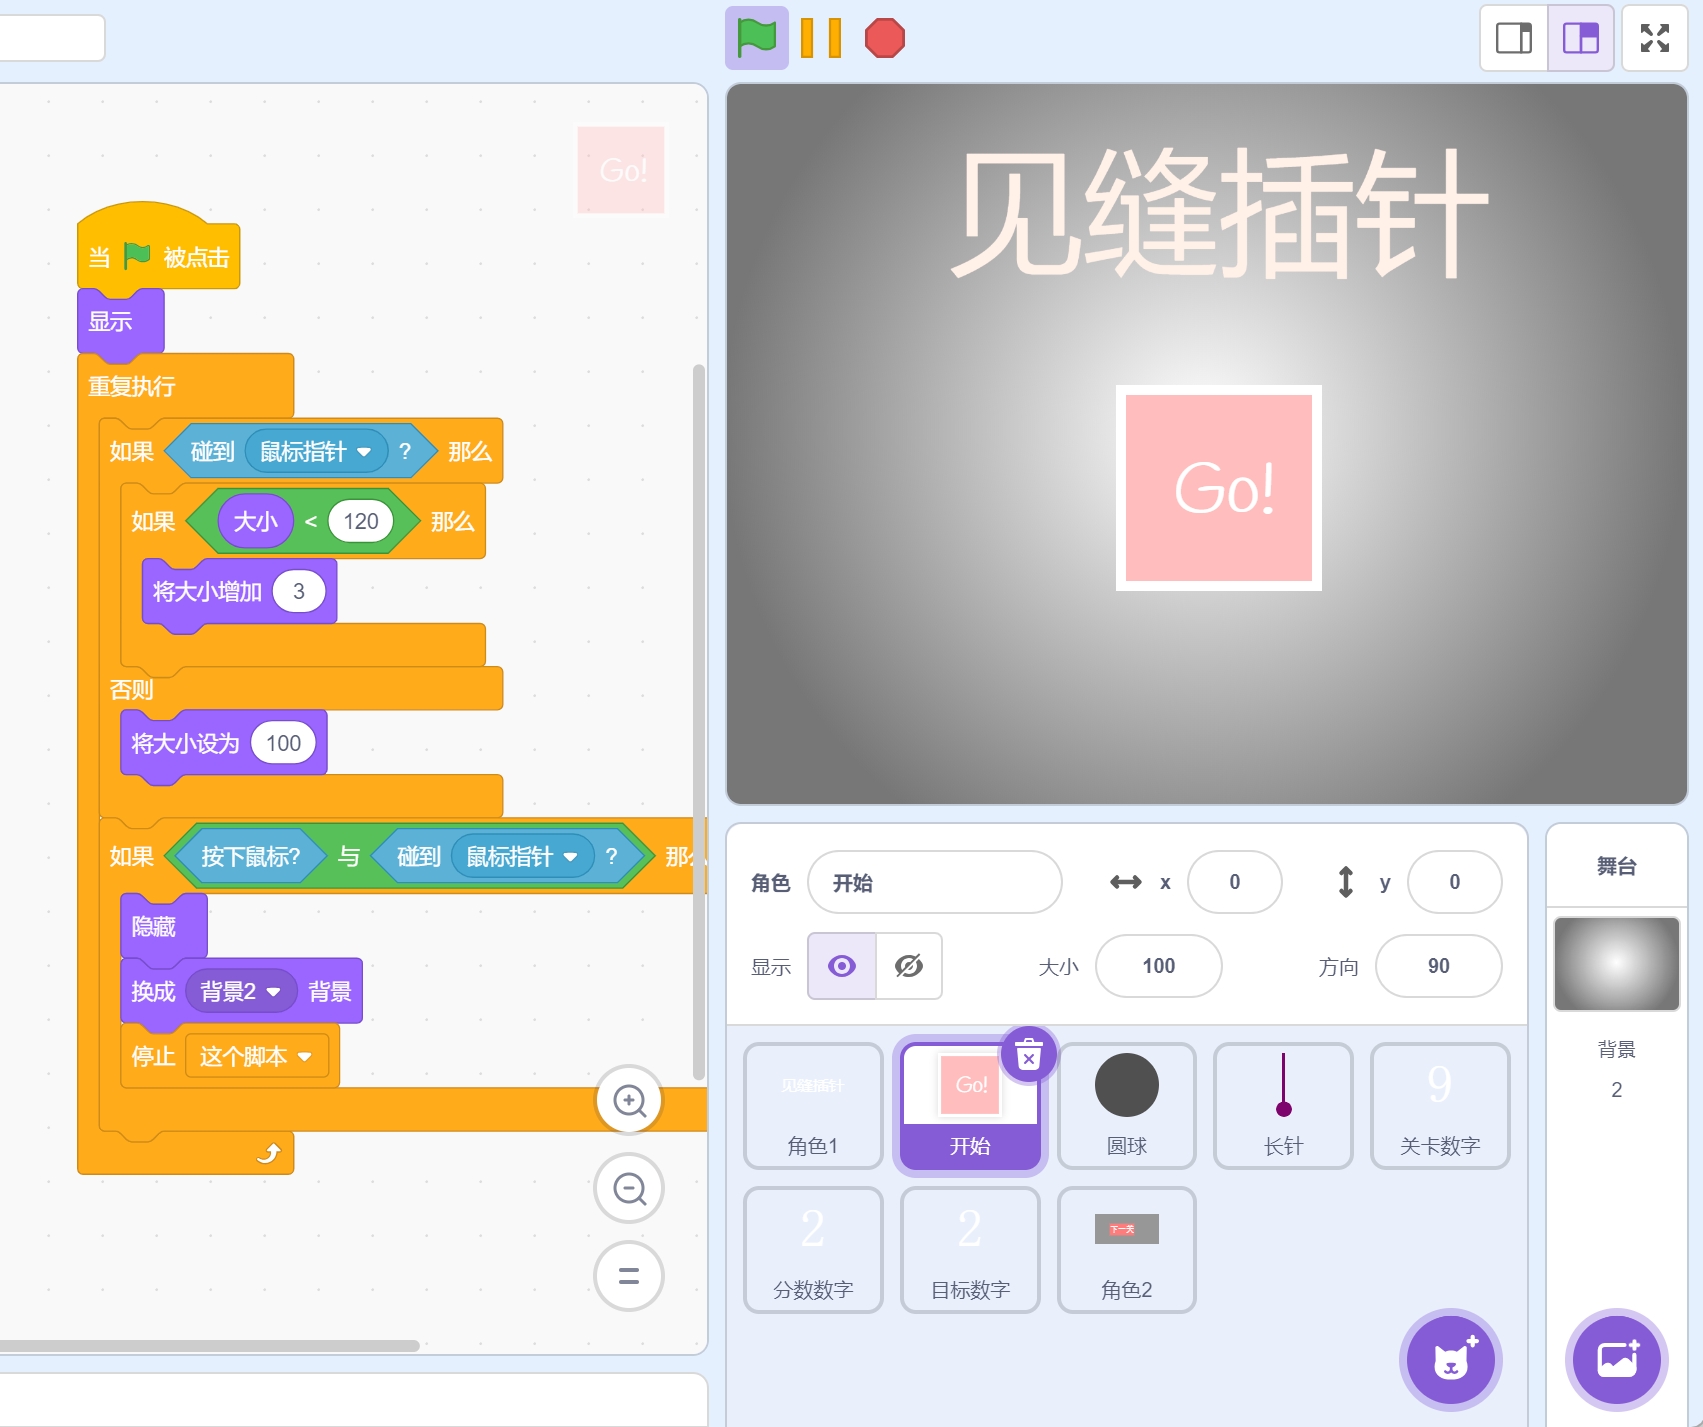Hide the sprite using the crossed-eye toggle
1703x1427 pixels.
908,966
